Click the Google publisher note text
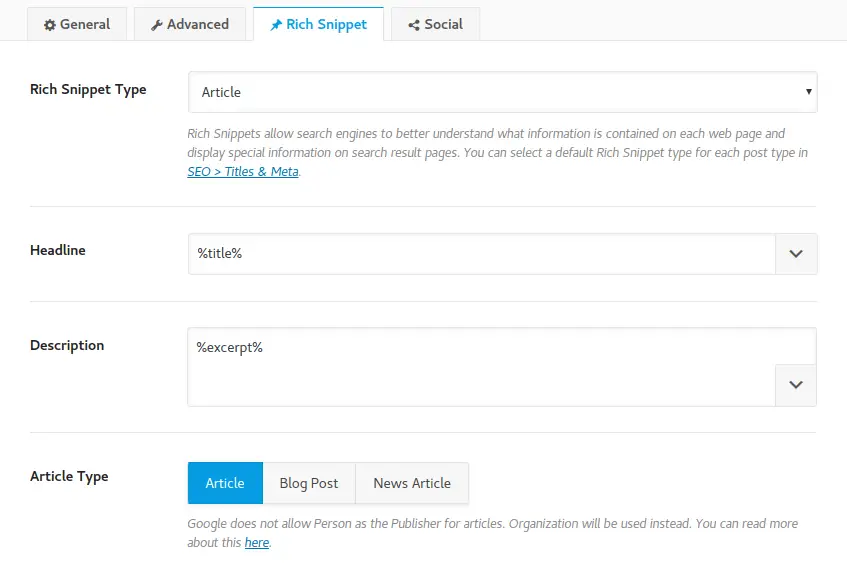 [493, 533]
